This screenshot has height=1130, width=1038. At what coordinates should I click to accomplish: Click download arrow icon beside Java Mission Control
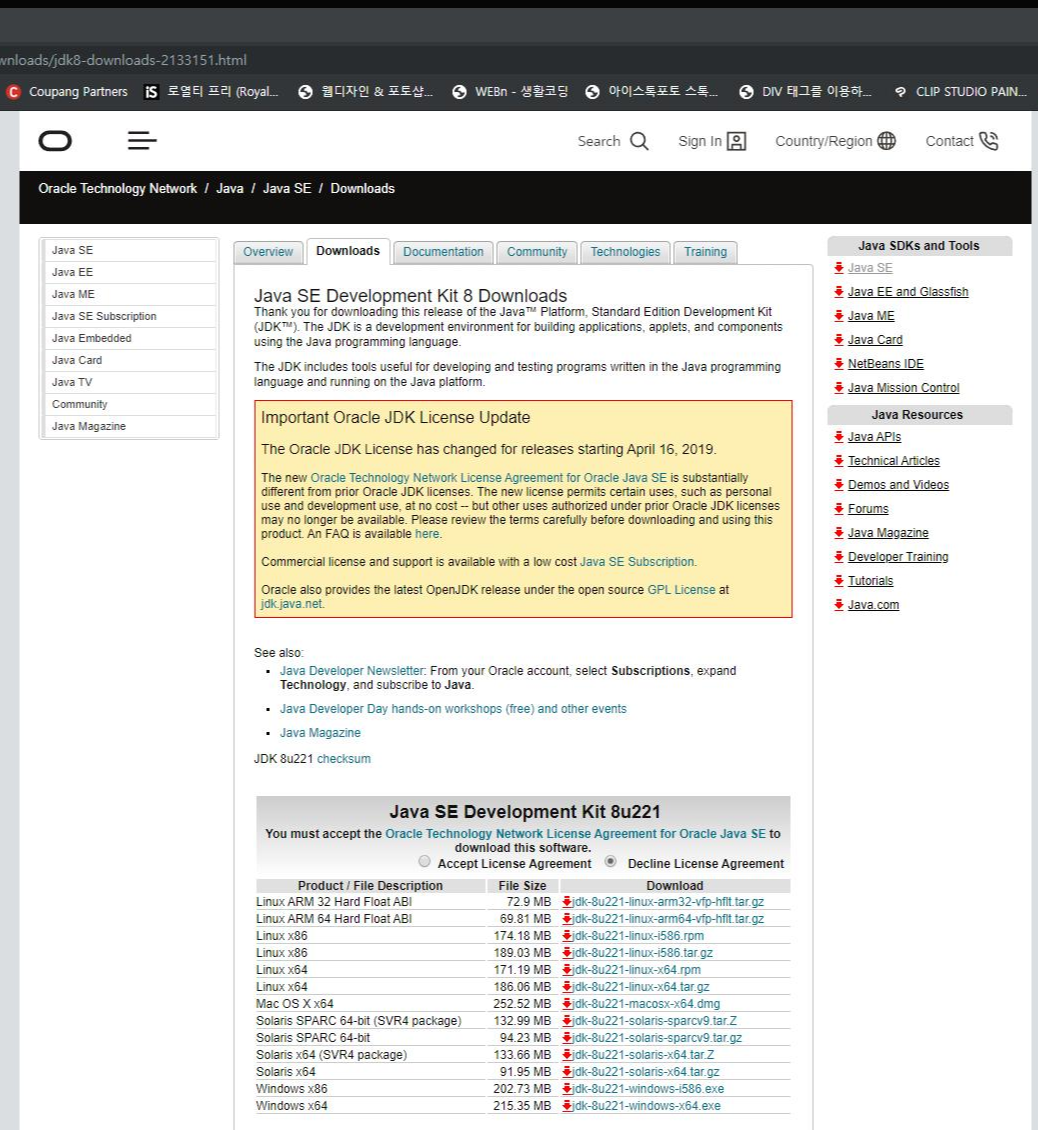tap(839, 388)
